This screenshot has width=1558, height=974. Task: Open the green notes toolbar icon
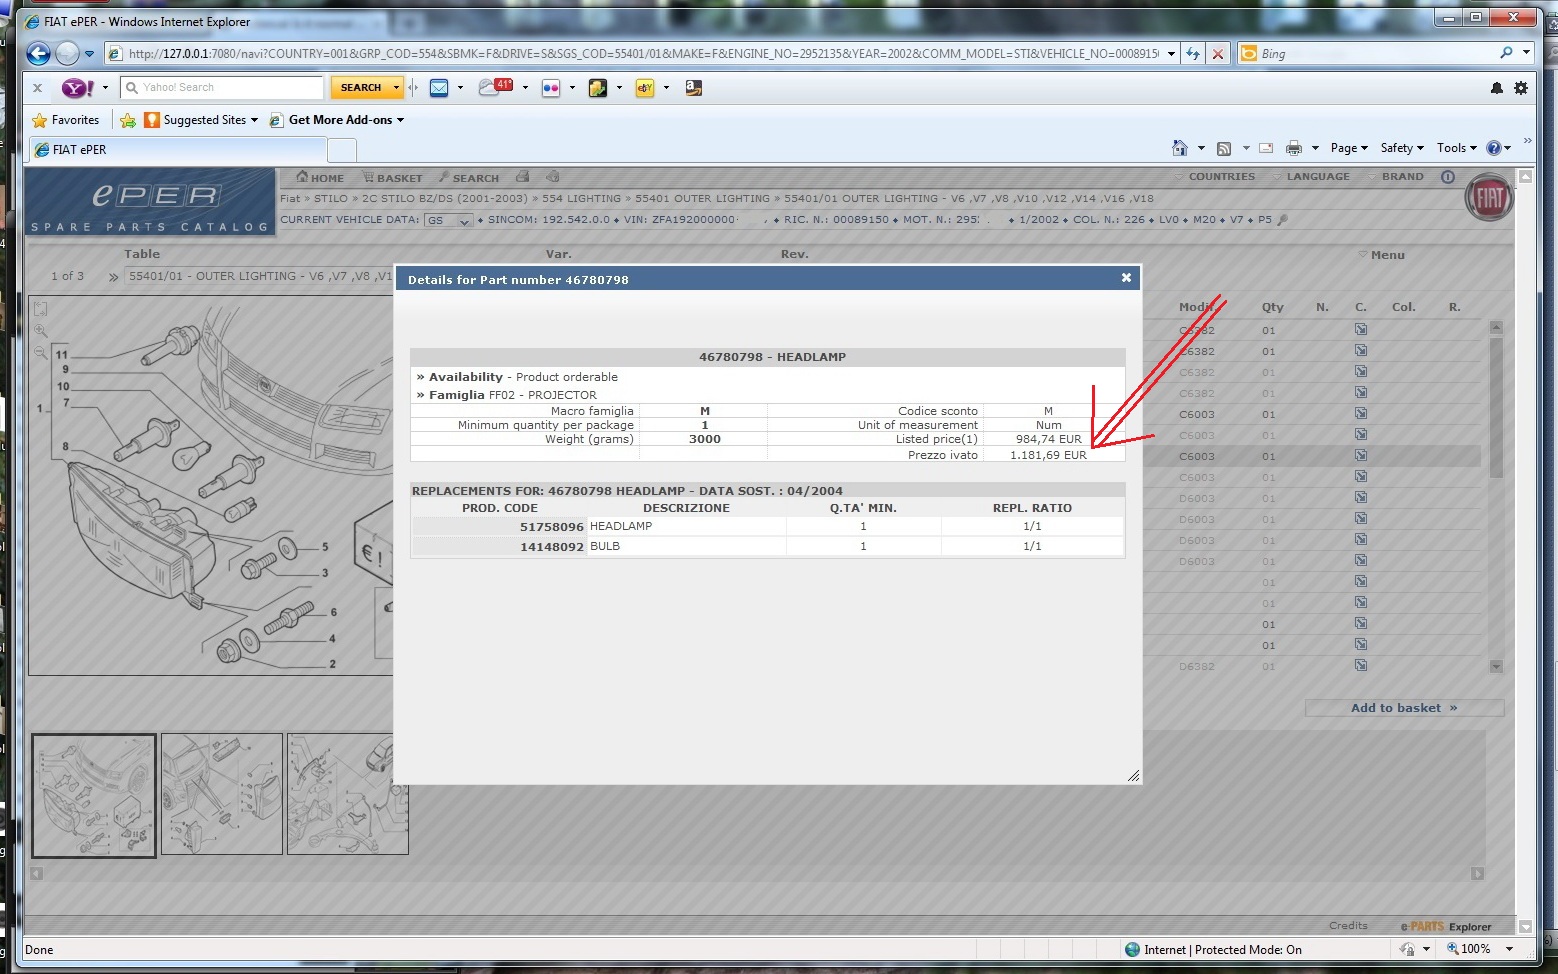tap(598, 88)
